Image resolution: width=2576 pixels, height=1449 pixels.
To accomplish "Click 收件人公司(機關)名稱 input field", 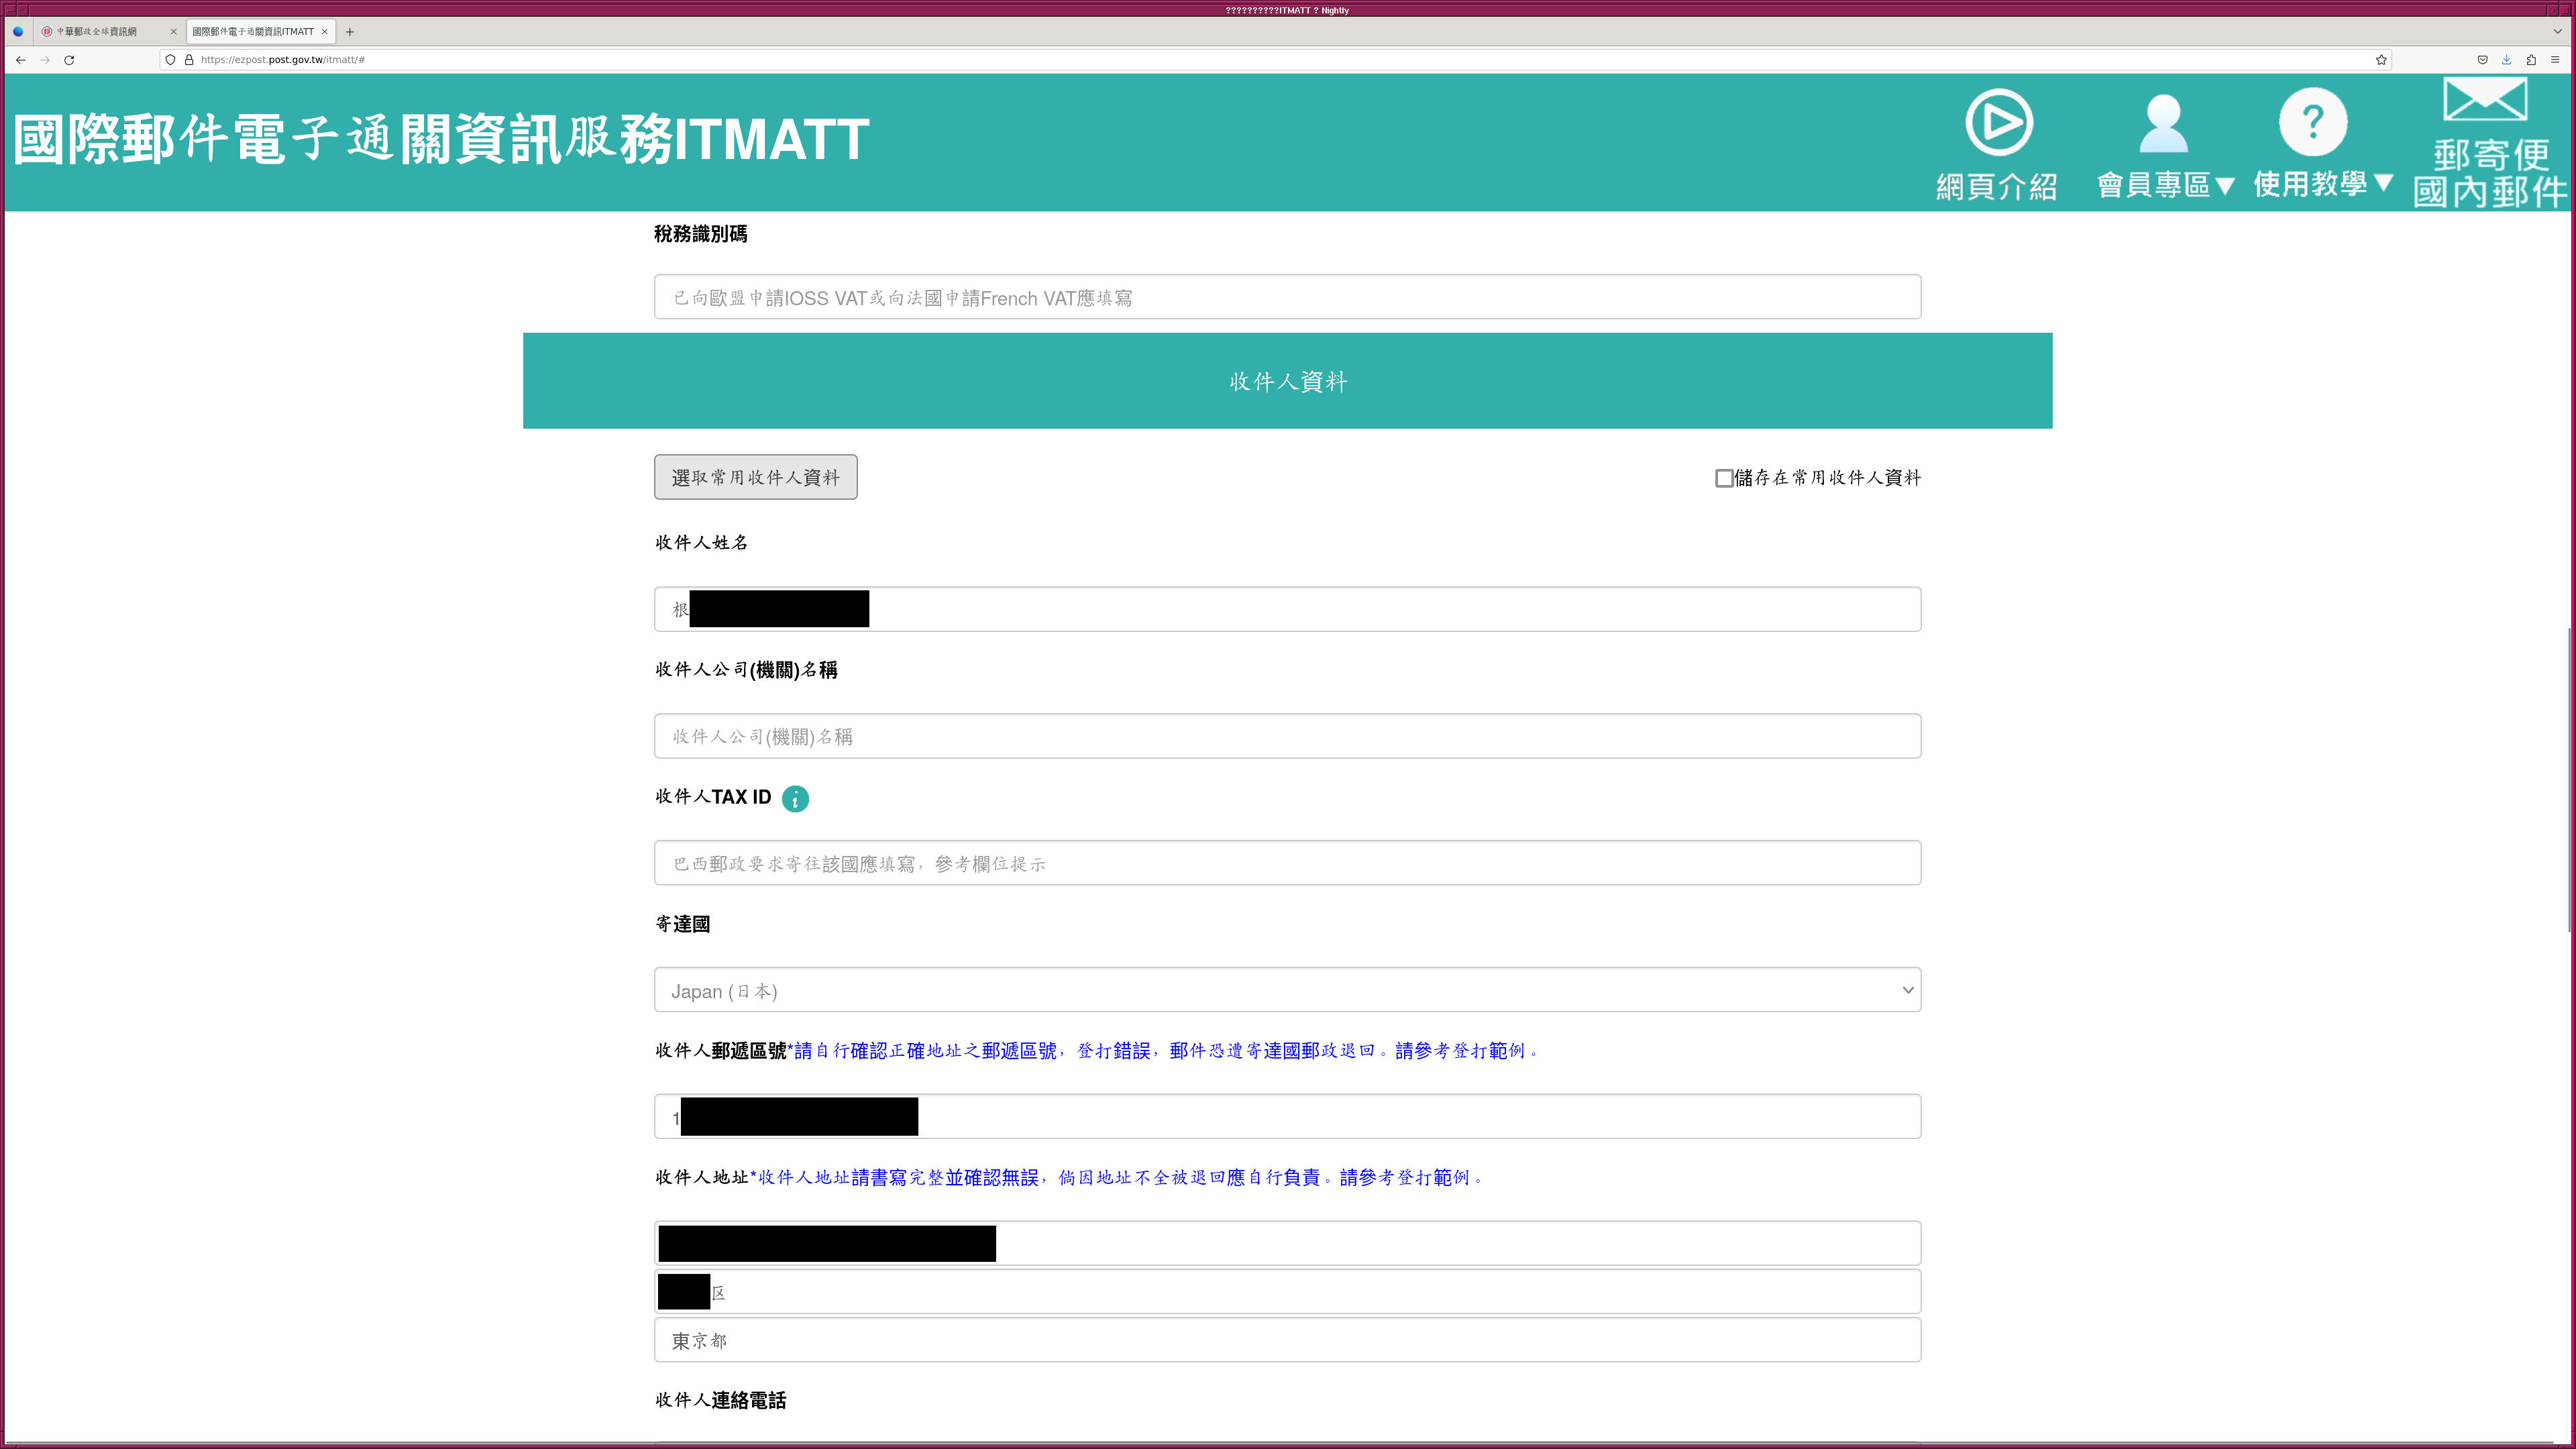I will [x=1287, y=736].
